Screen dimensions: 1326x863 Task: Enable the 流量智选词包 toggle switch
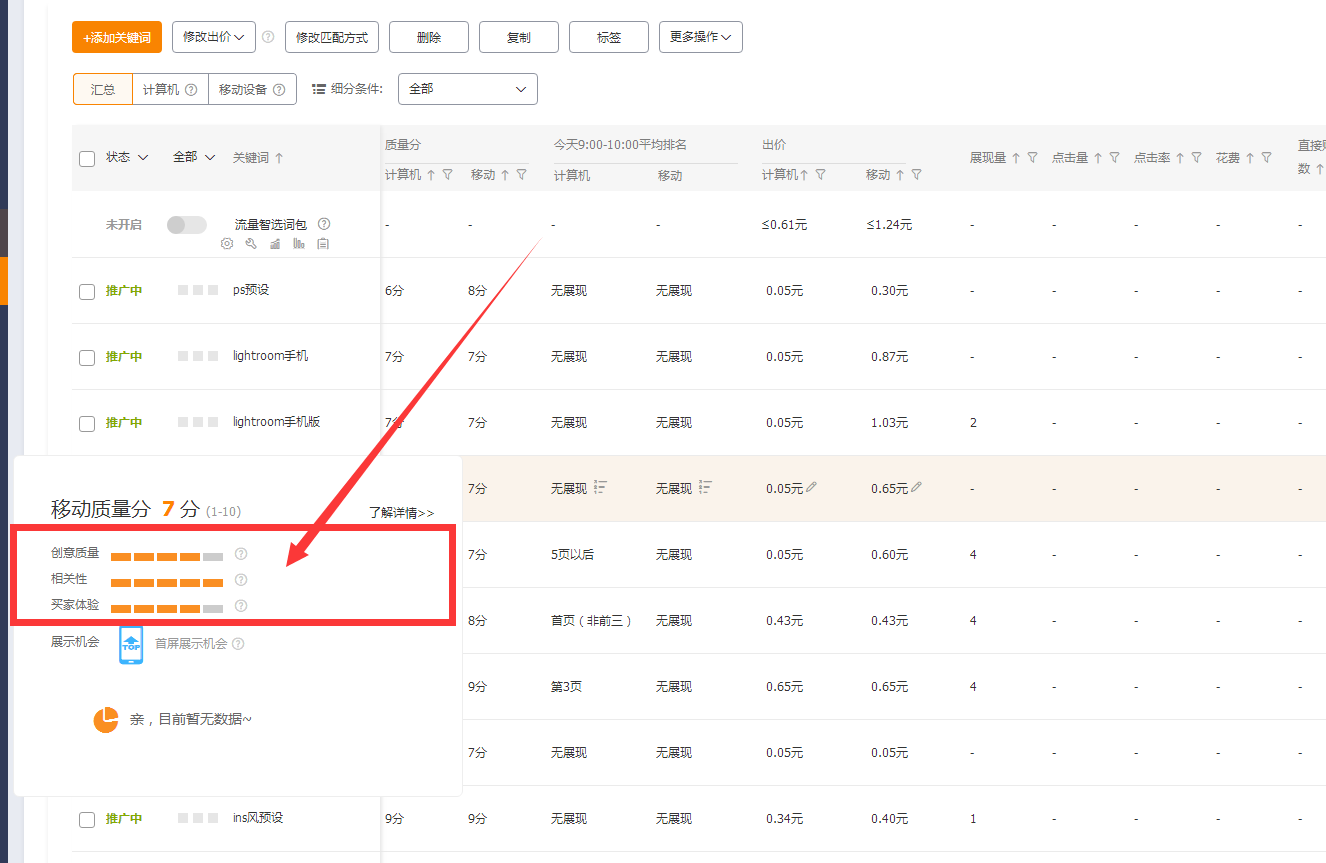186,225
